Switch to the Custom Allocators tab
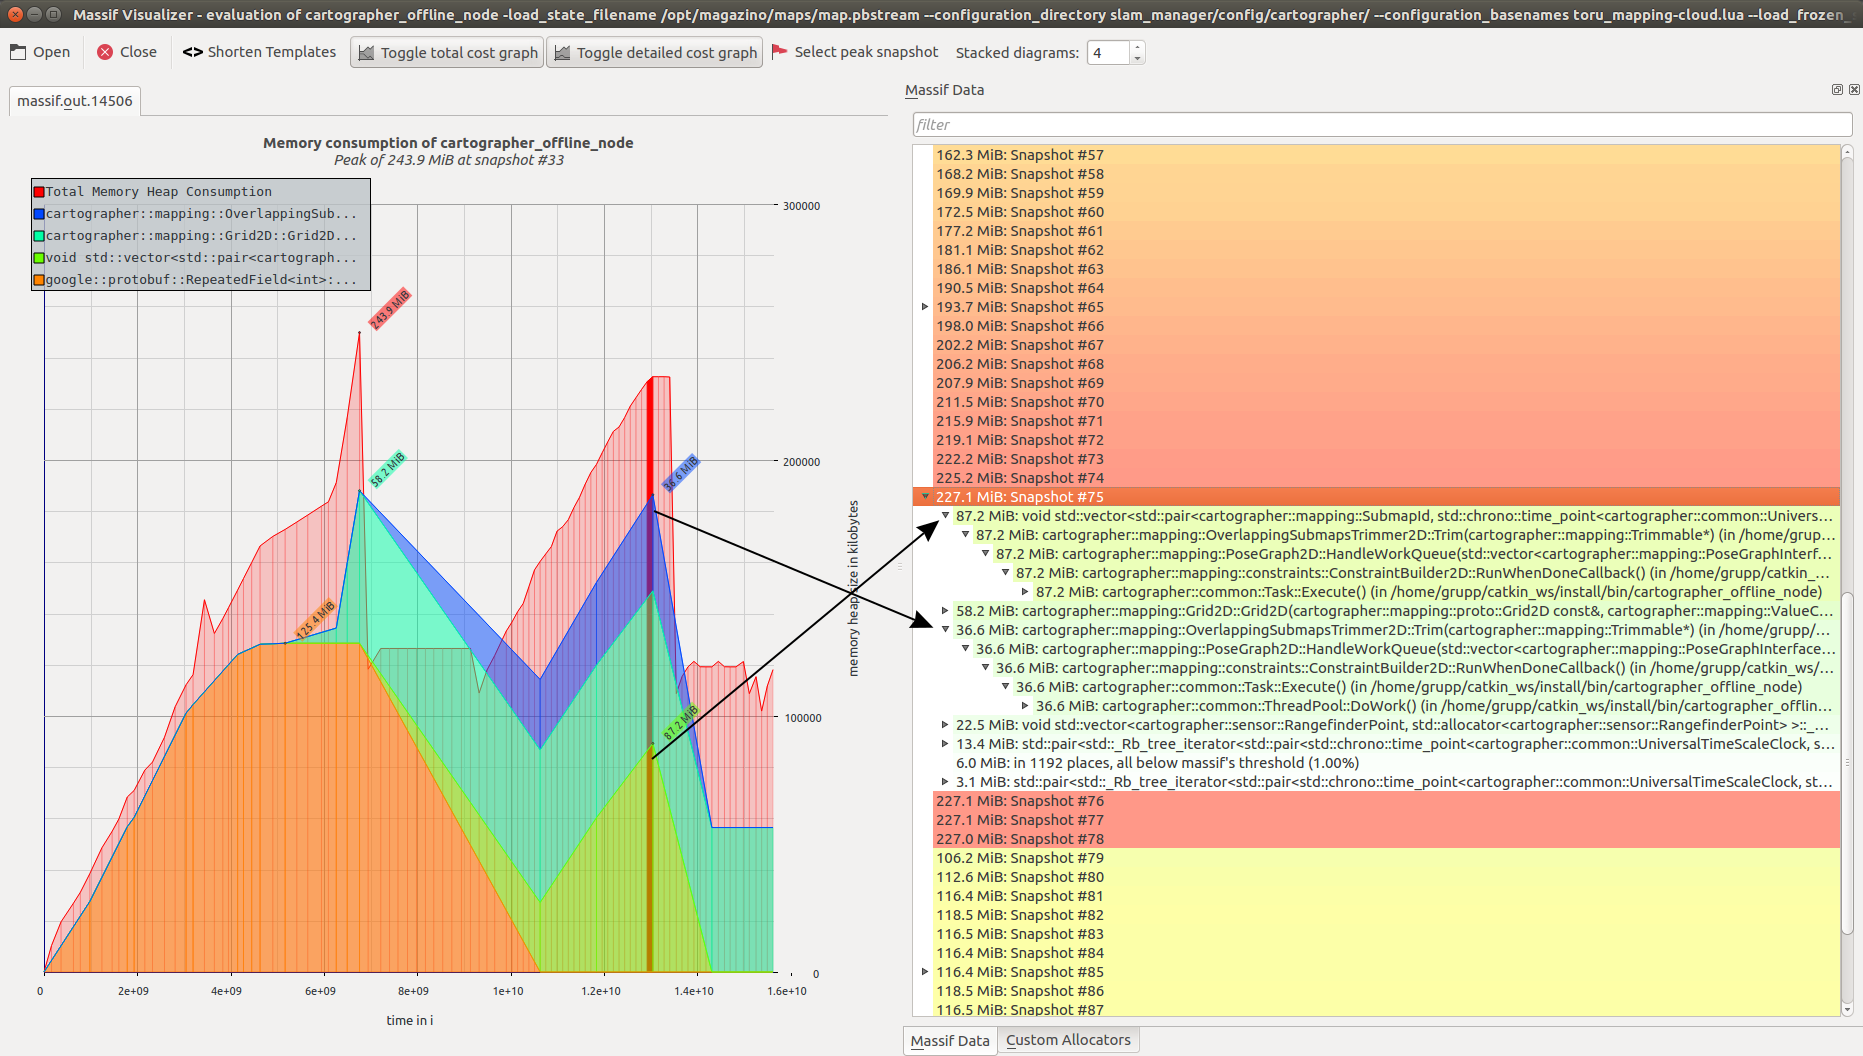Screen dimensions: 1863x1056 (x=1068, y=1040)
